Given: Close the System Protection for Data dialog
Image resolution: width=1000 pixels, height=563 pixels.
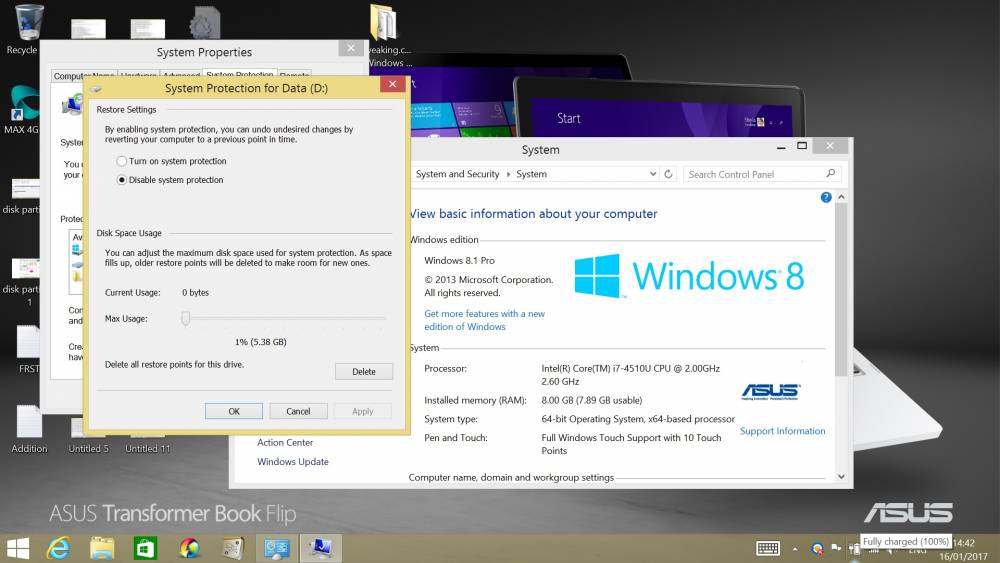Looking at the screenshot, I should point(392,84).
